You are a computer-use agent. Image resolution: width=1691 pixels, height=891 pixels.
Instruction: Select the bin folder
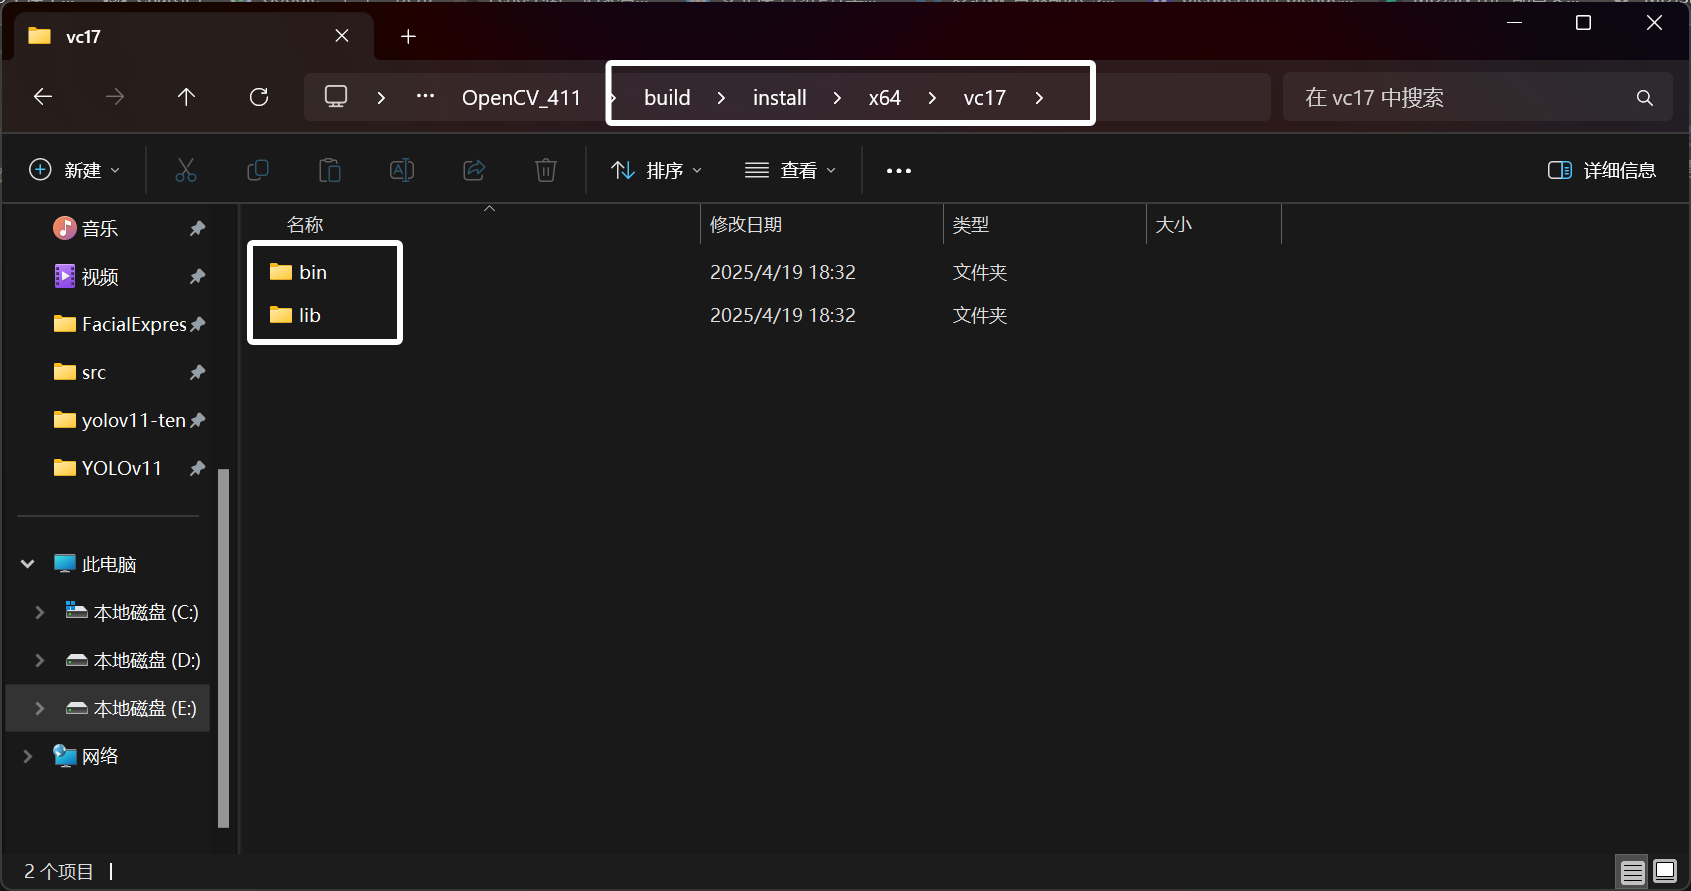(x=313, y=272)
